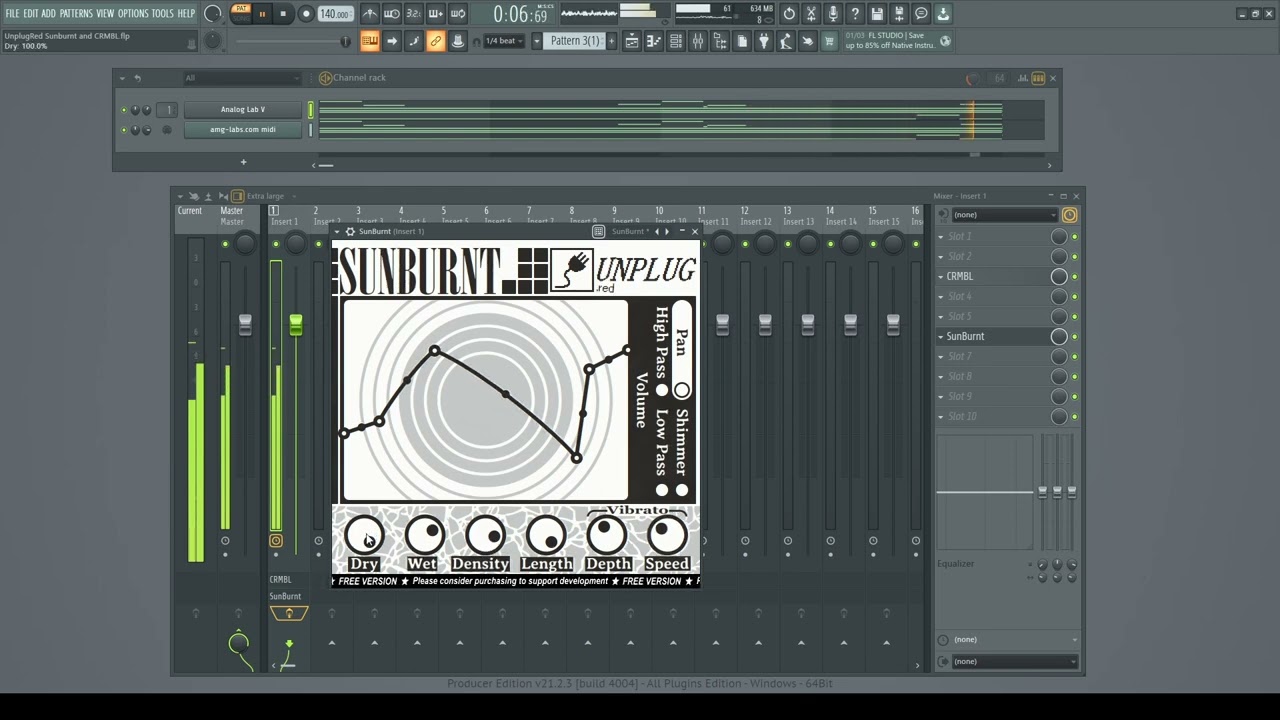Open the PATTERNS menu
Viewport: 1280px width, 720px height.
76,14
